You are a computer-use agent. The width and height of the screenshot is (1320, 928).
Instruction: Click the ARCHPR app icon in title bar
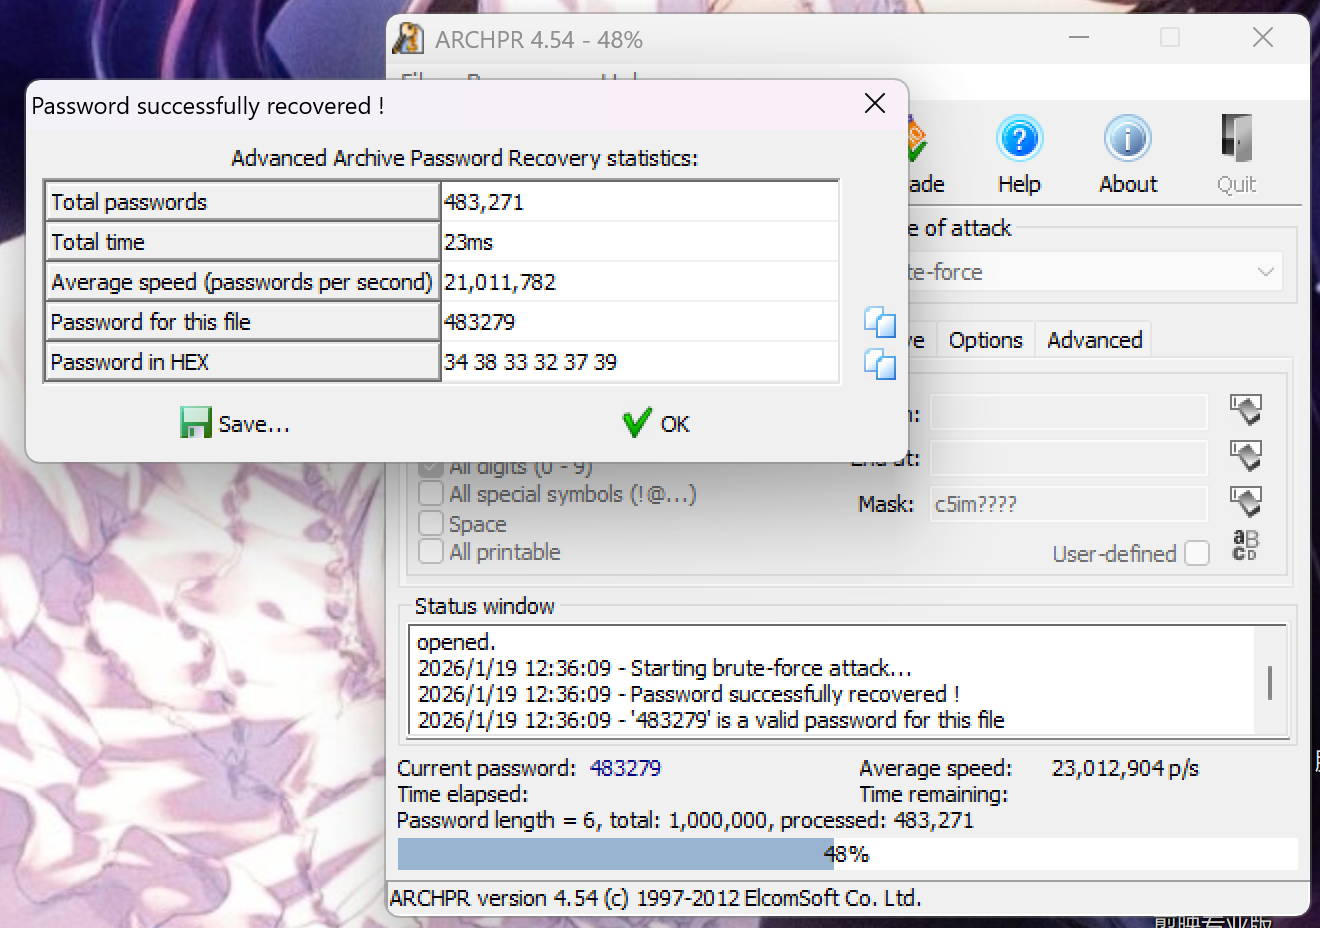point(407,39)
